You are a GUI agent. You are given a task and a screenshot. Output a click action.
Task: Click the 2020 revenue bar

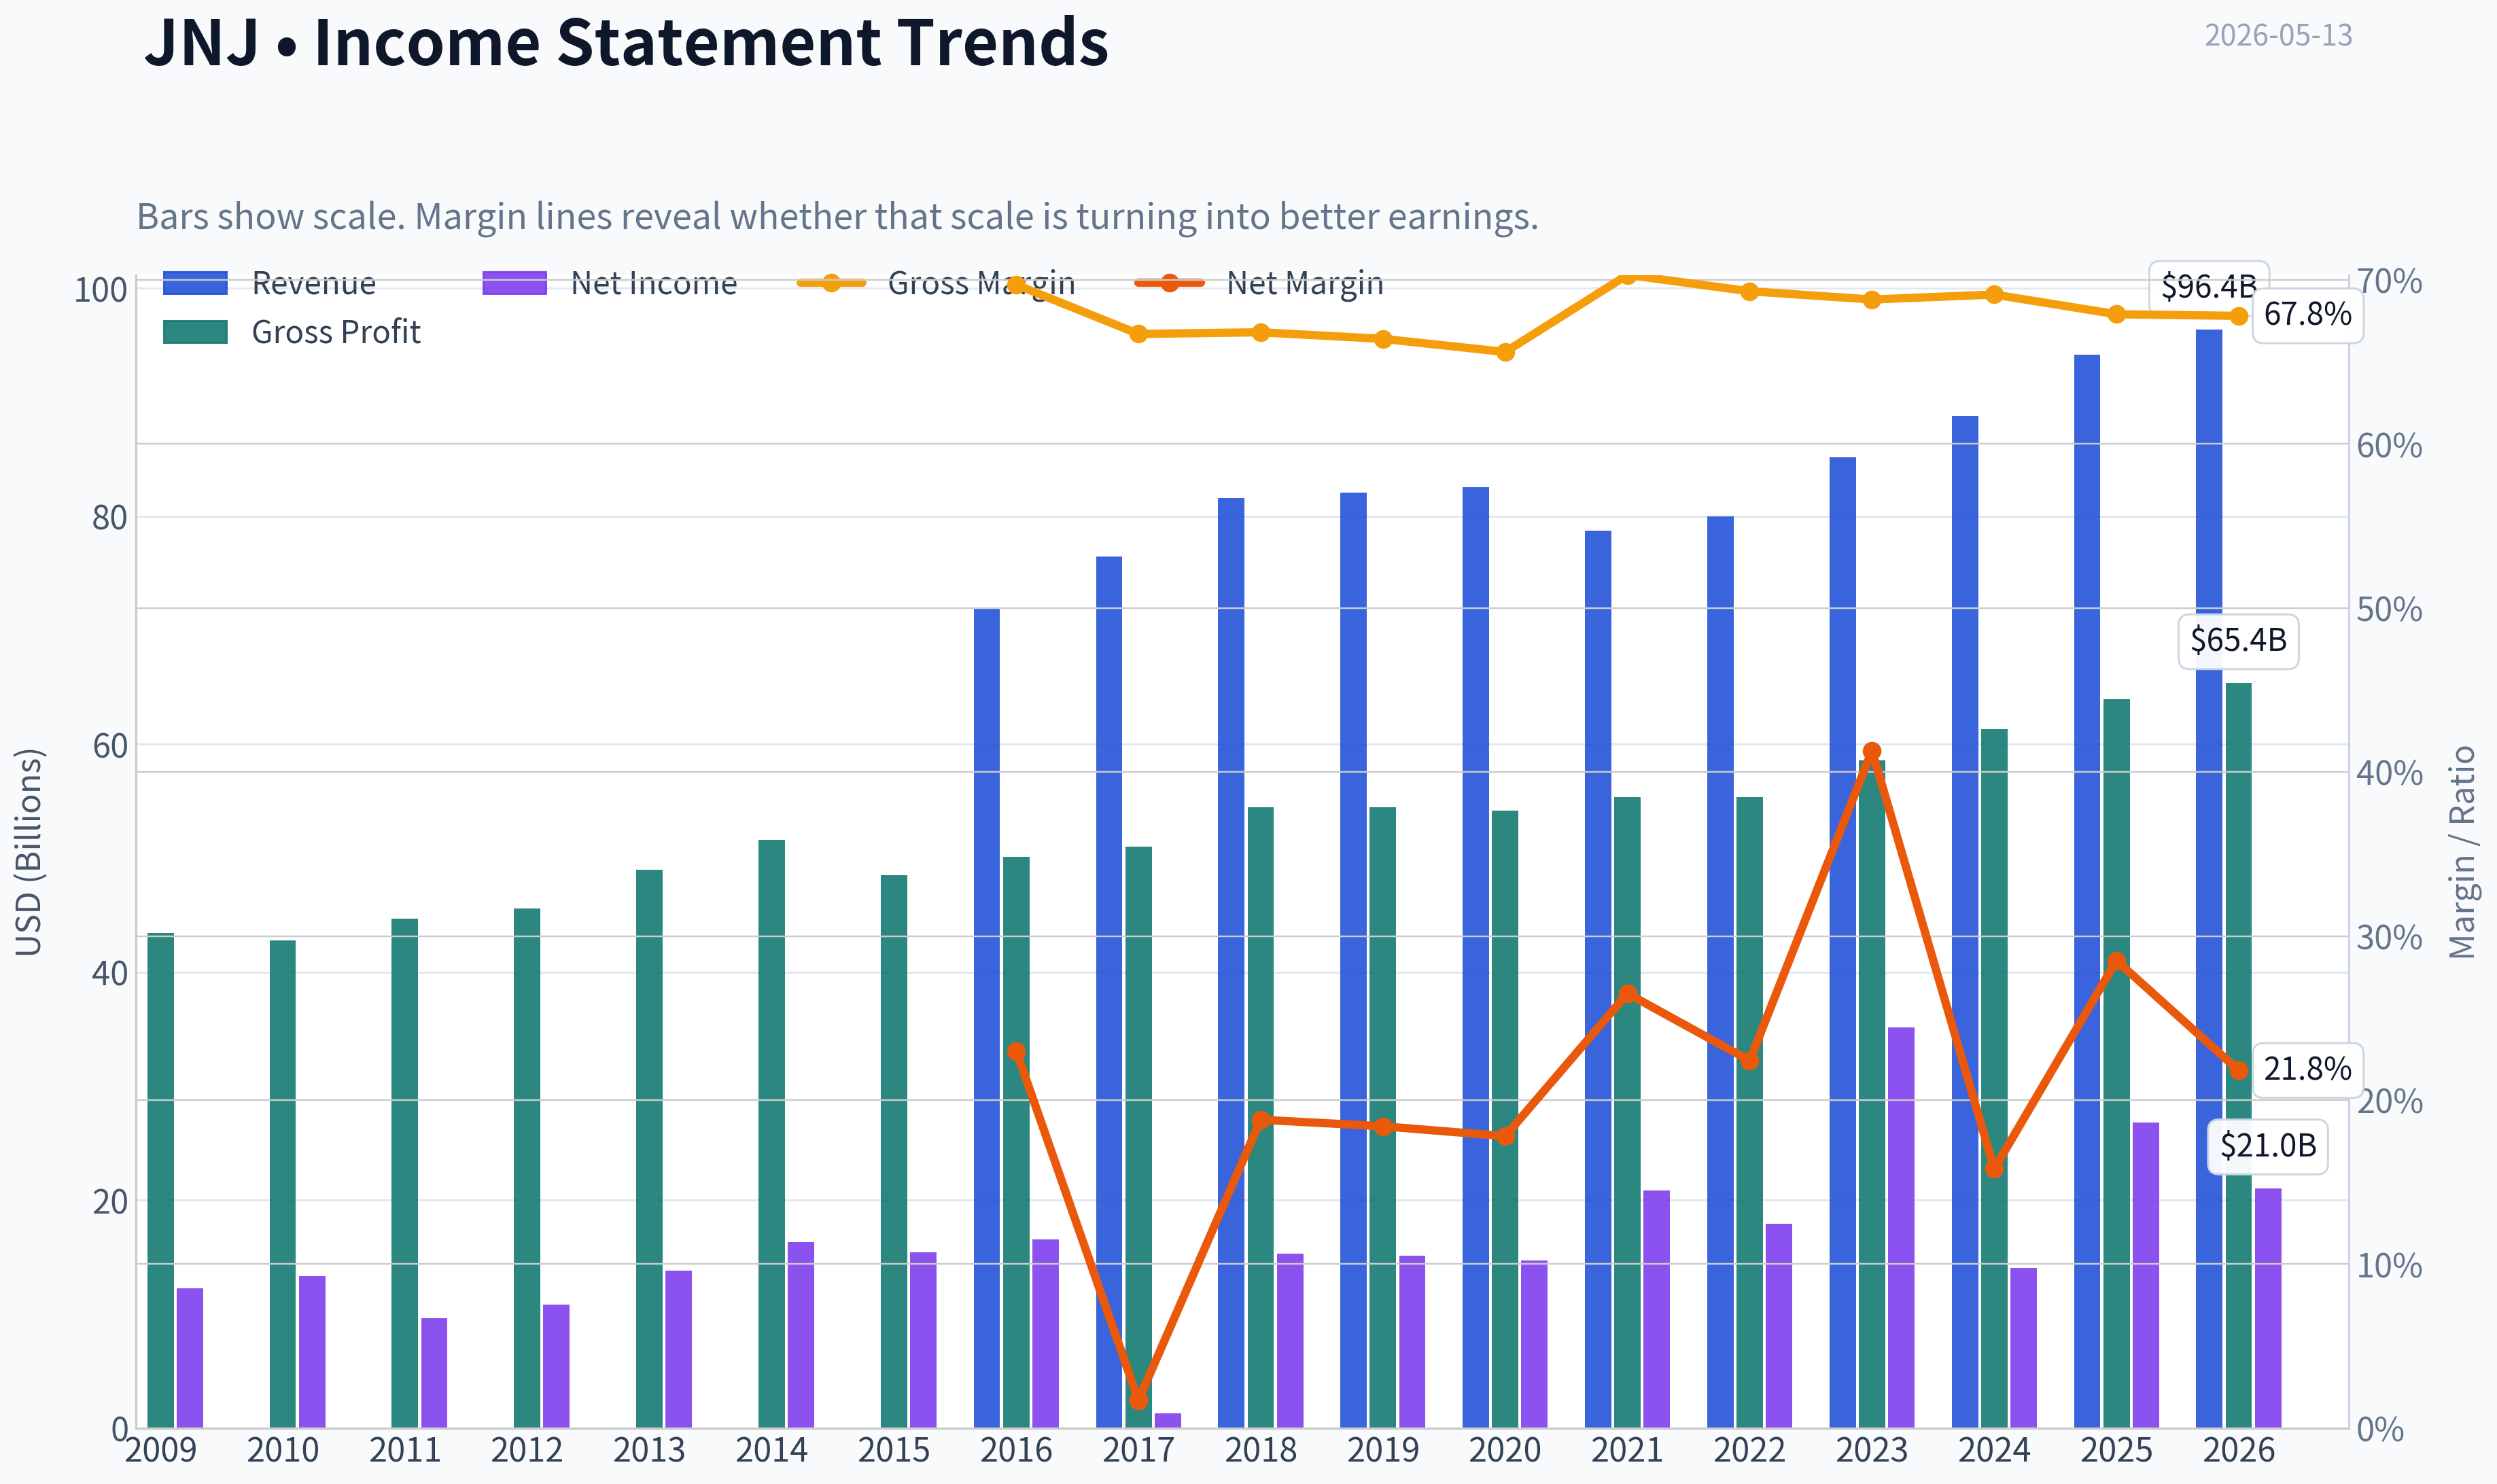pos(1476,958)
